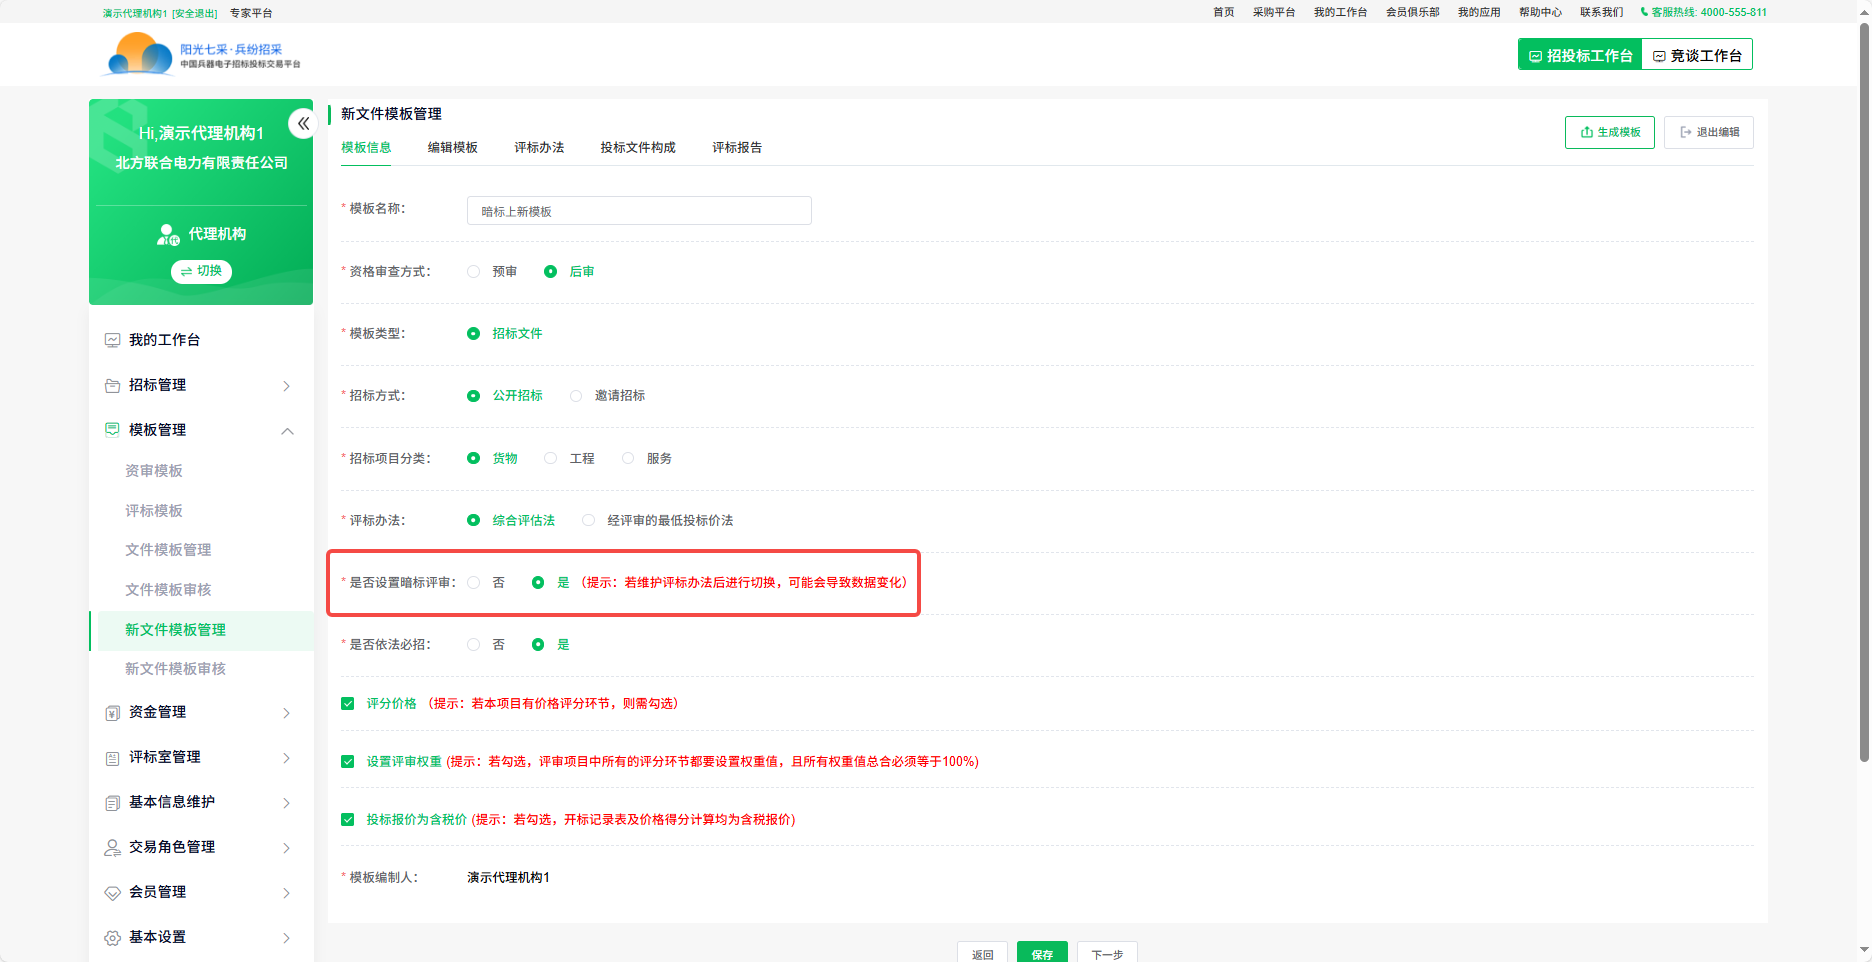This screenshot has width=1872, height=962.
Task: Switch to the 评标办法 tab
Action: click(x=539, y=147)
